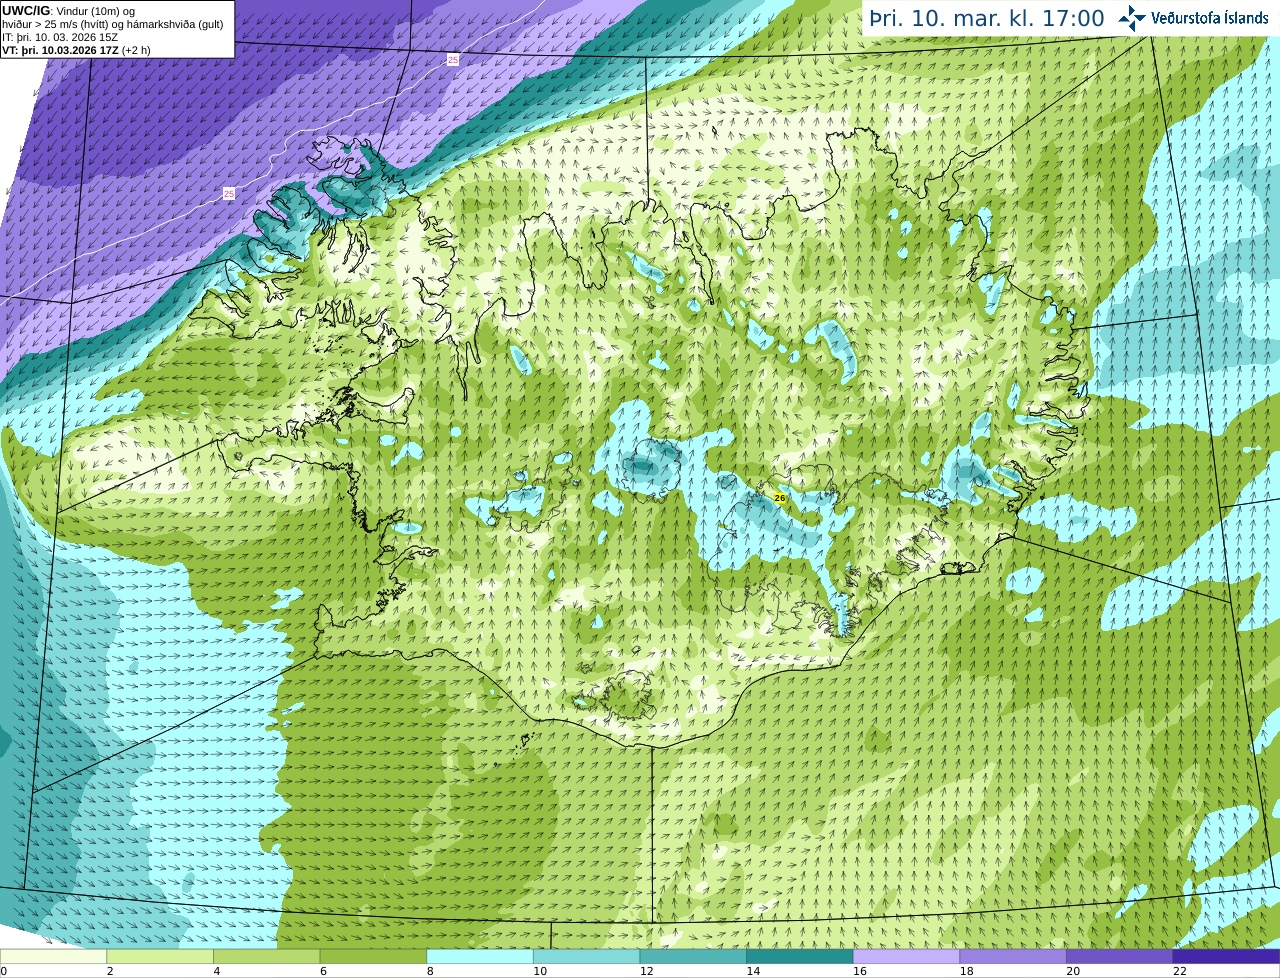Click the legend value 0
The width and height of the screenshot is (1280, 978).
[x=4, y=971]
